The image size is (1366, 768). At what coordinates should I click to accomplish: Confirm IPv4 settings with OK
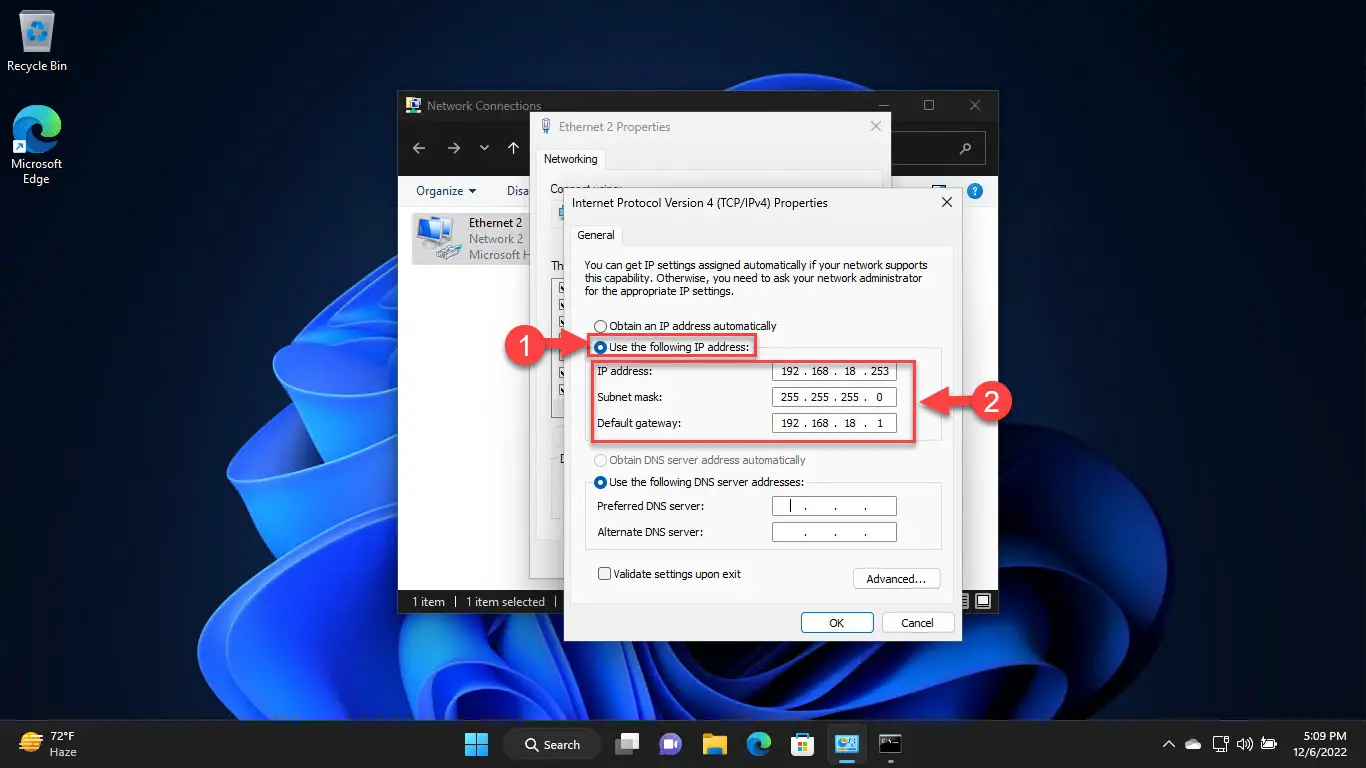[837, 622]
